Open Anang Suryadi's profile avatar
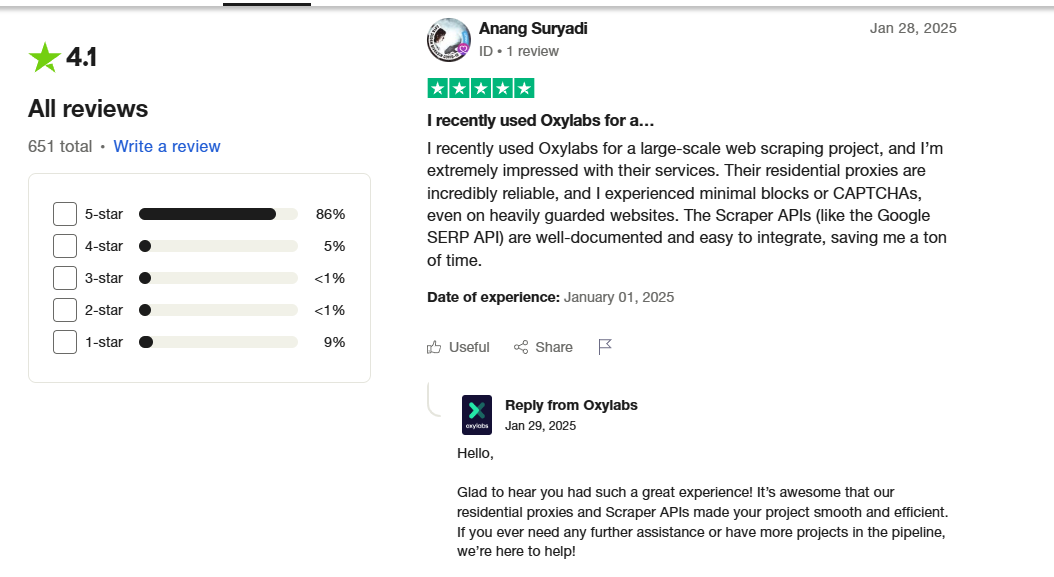Screen dimensions: 1054x577 click(448, 40)
